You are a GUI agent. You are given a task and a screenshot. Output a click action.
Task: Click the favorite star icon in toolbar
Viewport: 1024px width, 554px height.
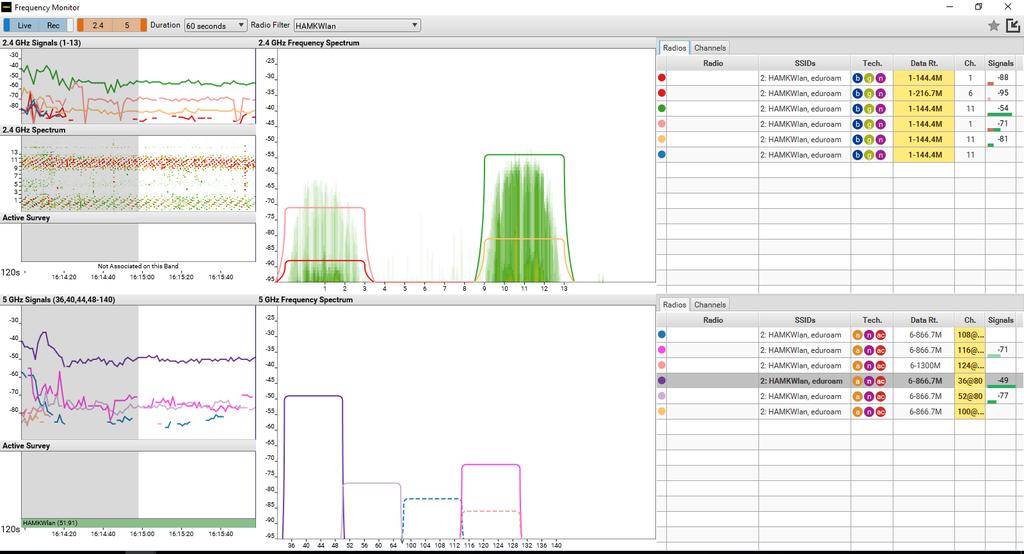point(993,25)
